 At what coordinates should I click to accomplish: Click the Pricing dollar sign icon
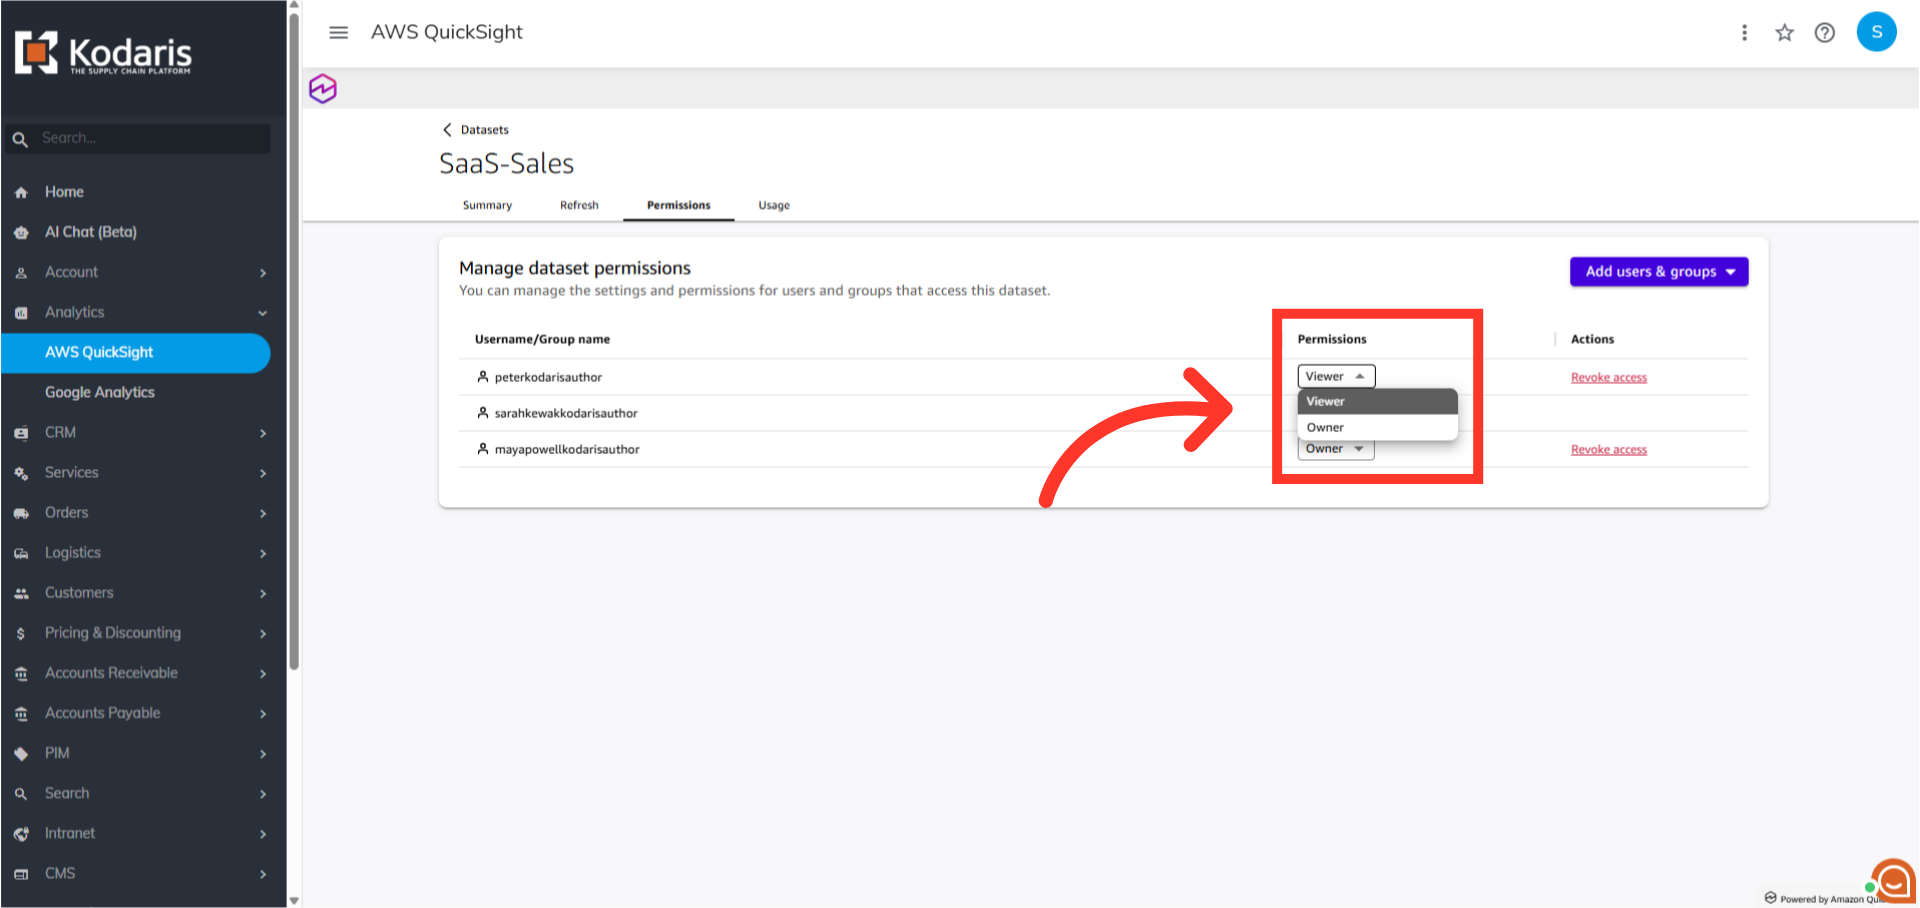[21, 633]
